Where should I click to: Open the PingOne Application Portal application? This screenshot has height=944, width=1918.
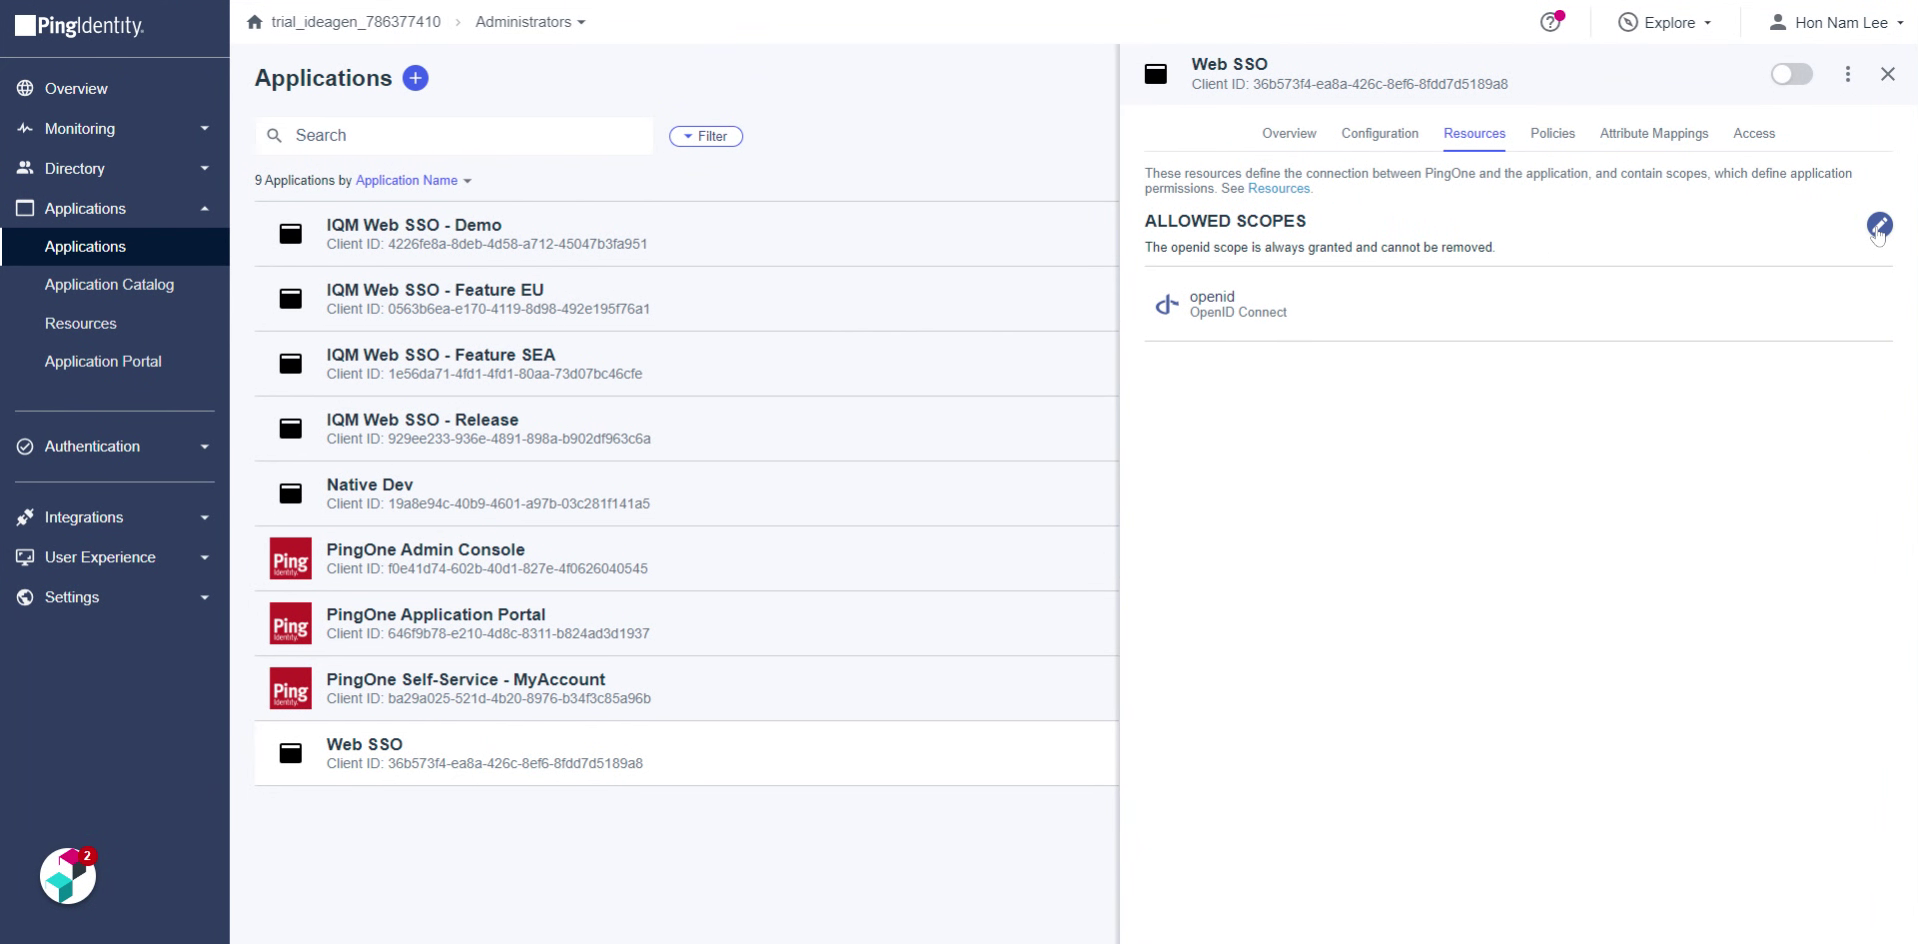(686, 624)
